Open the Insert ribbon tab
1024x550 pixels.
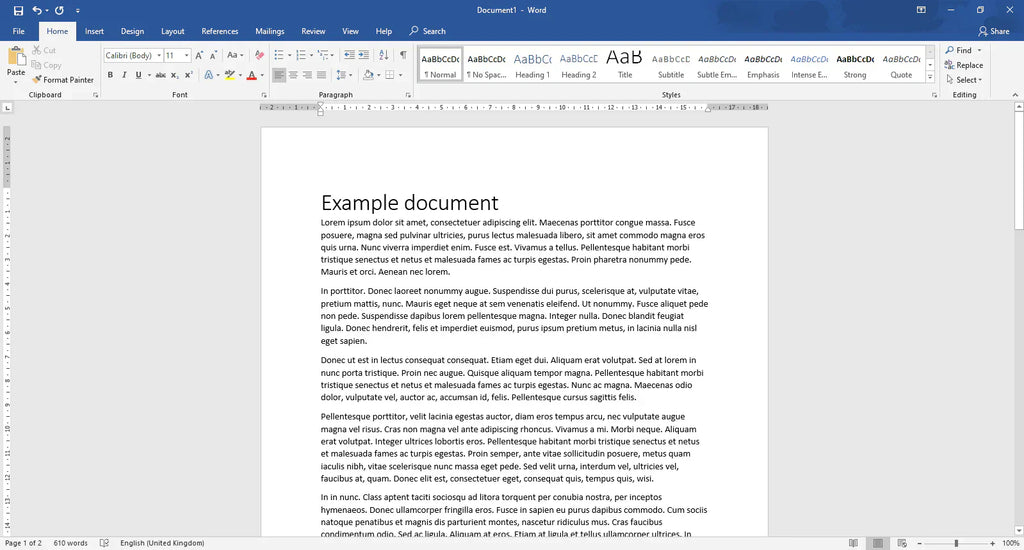click(x=94, y=31)
